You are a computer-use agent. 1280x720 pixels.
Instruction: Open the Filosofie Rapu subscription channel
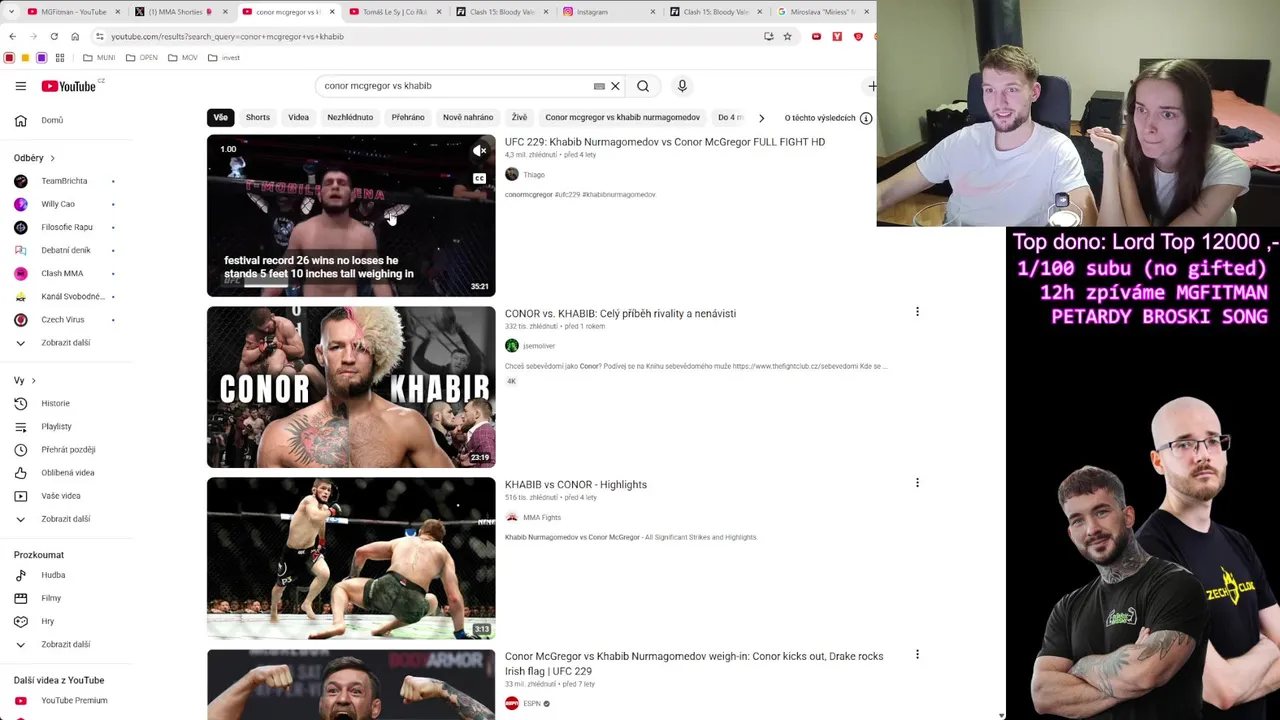click(x=66, y=227)
